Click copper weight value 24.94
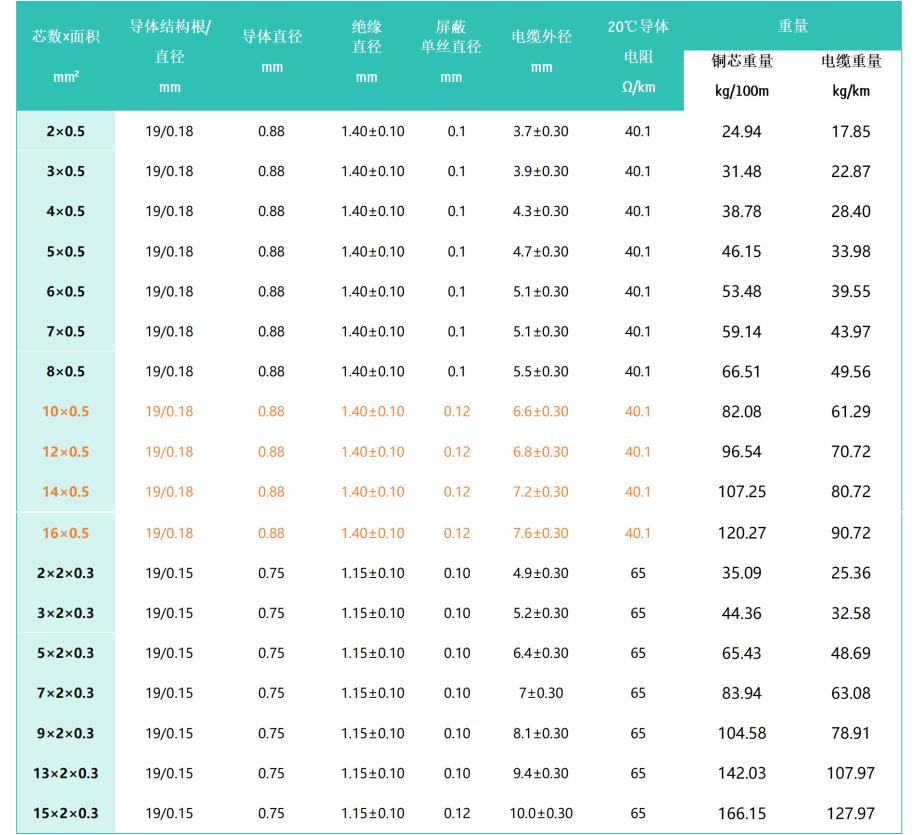 point(742,131)
